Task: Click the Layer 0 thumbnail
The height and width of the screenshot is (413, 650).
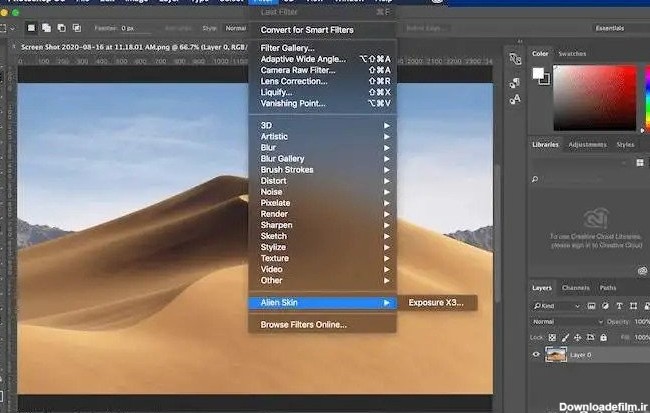Action: coord(555,355)
